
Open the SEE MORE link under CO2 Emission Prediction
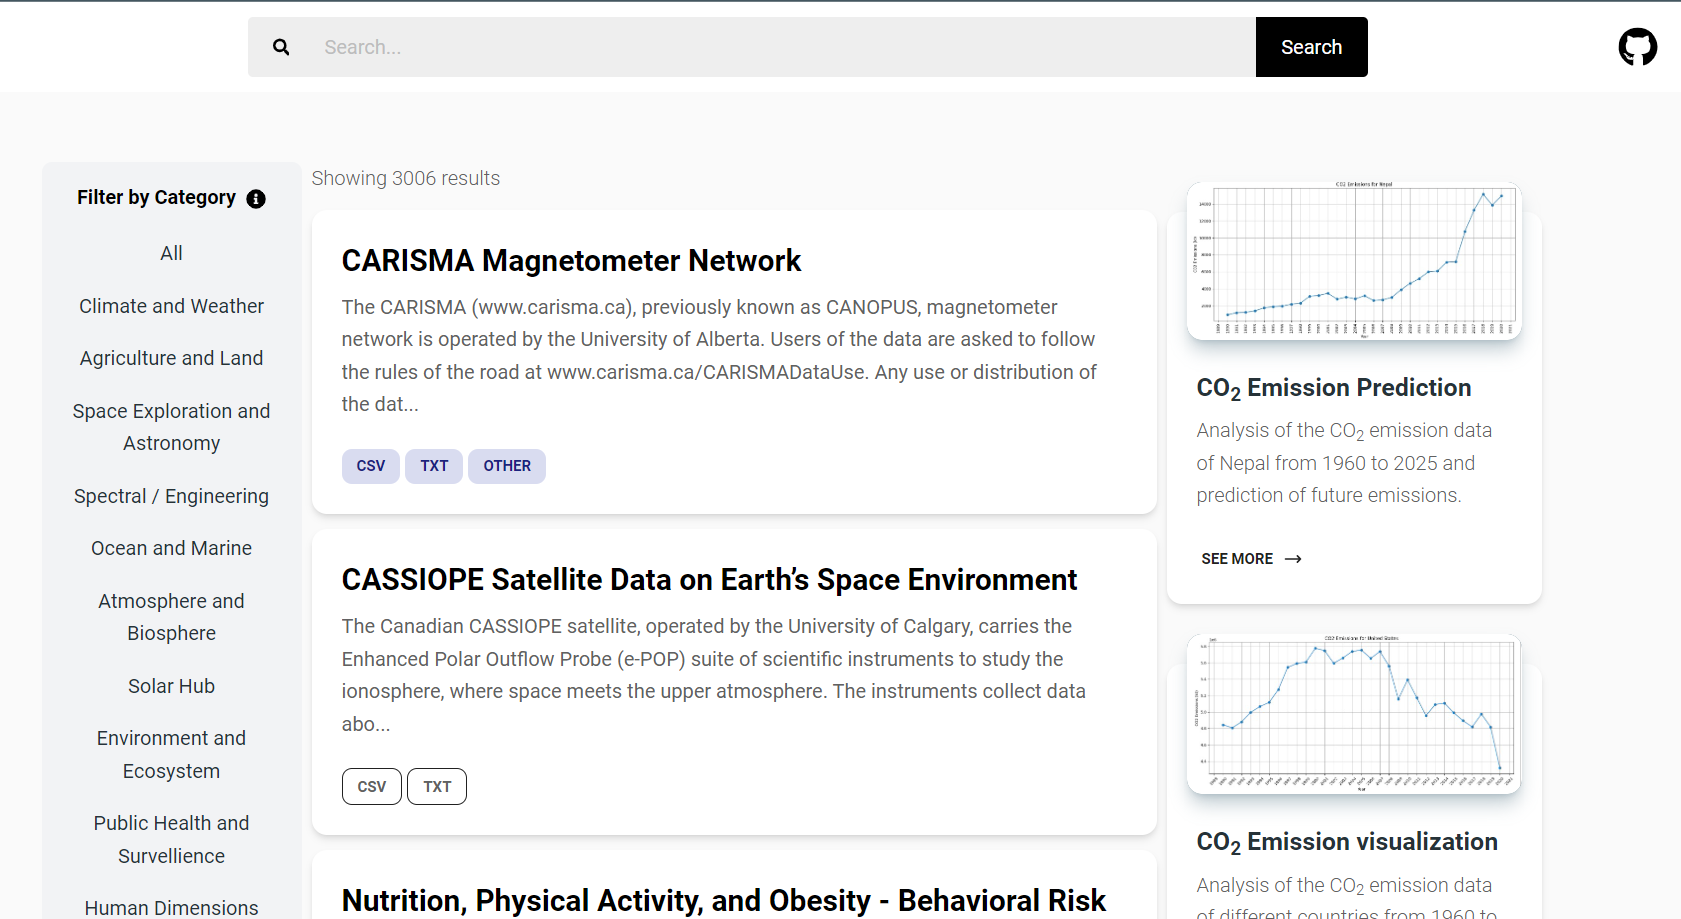[1237, 559]
